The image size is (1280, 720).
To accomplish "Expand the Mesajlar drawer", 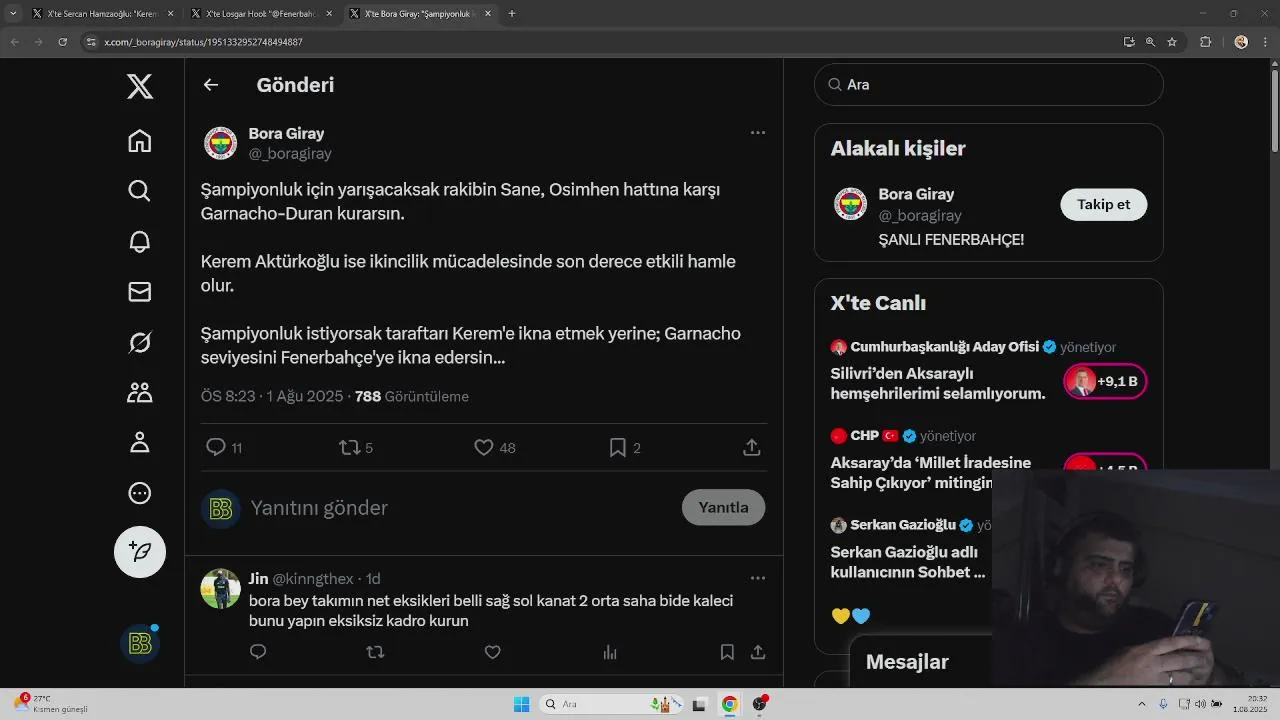I will pos(907,662).
